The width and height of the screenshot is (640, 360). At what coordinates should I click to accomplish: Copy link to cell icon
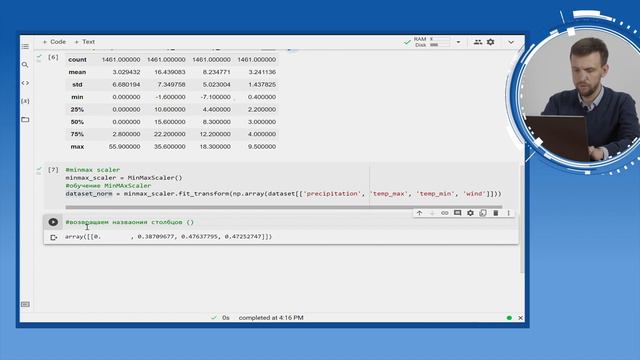444,213
